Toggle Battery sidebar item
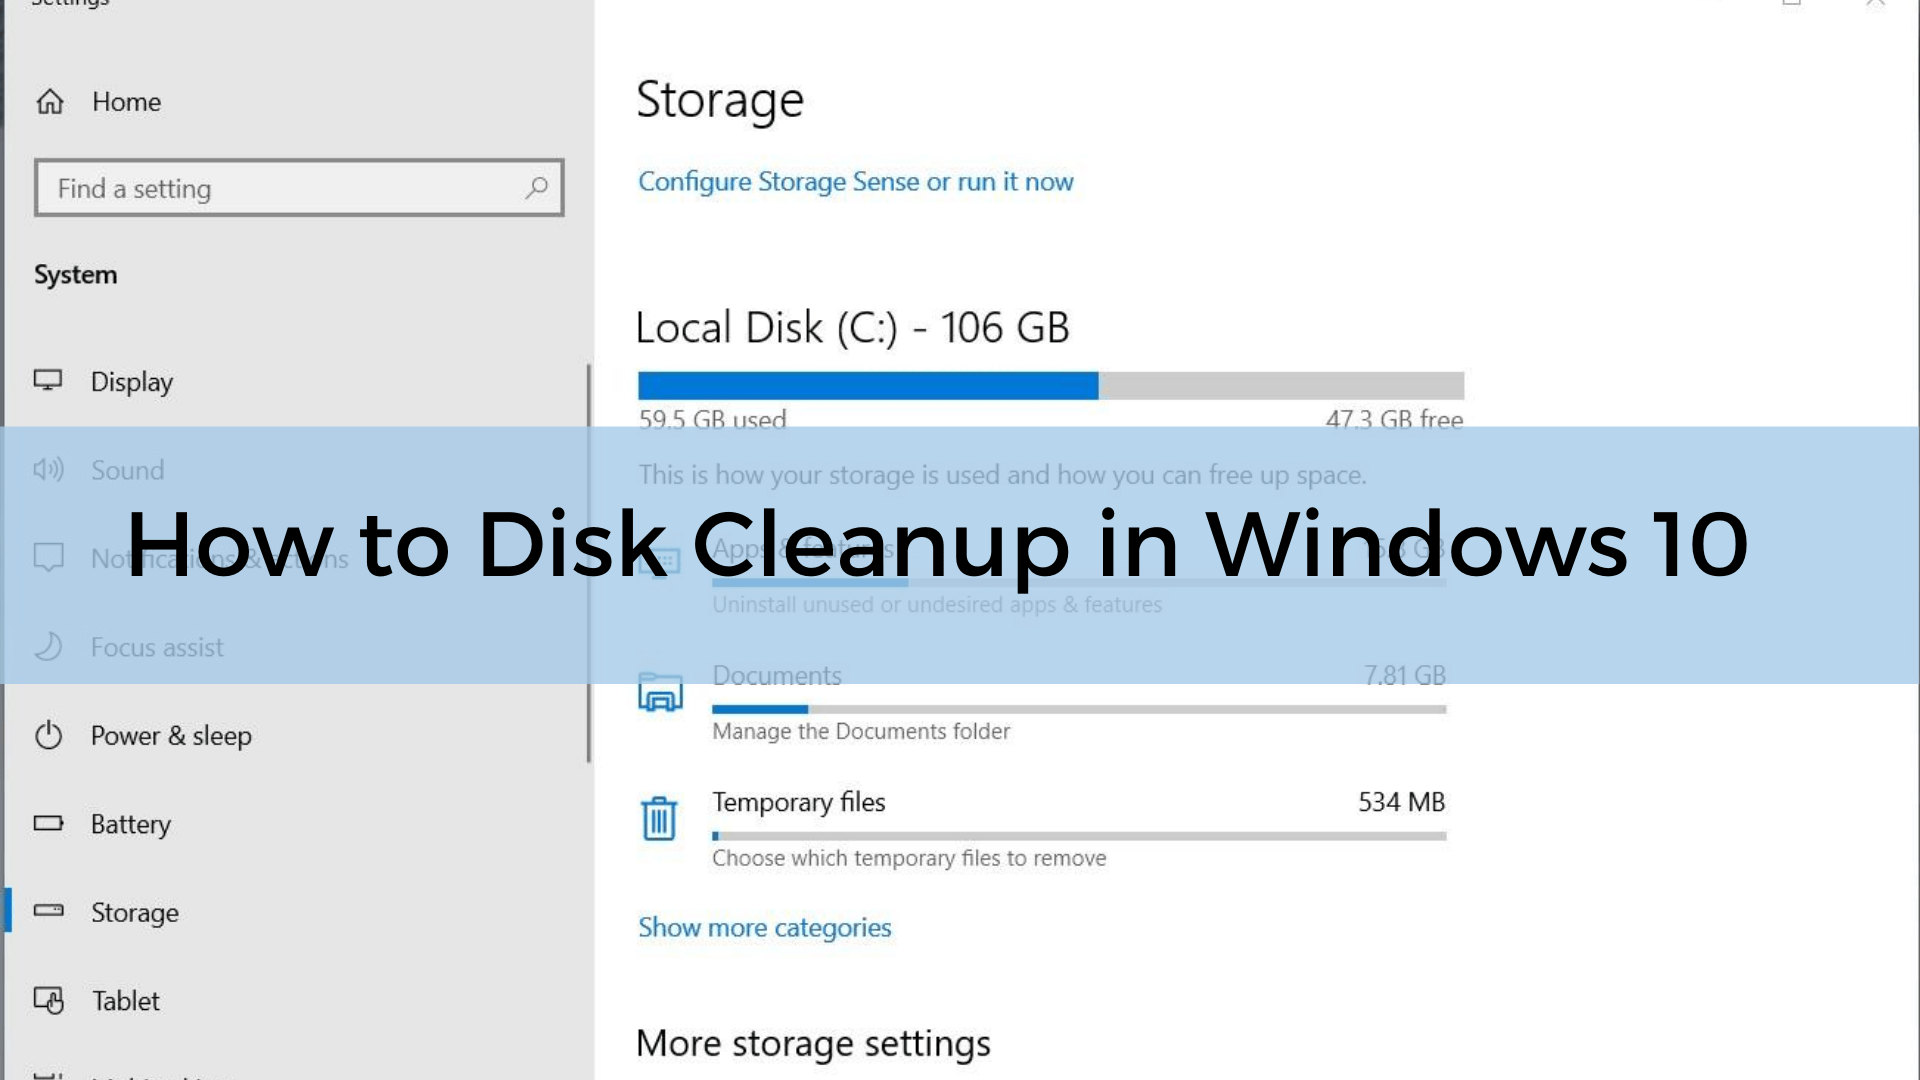 (131, 823)
